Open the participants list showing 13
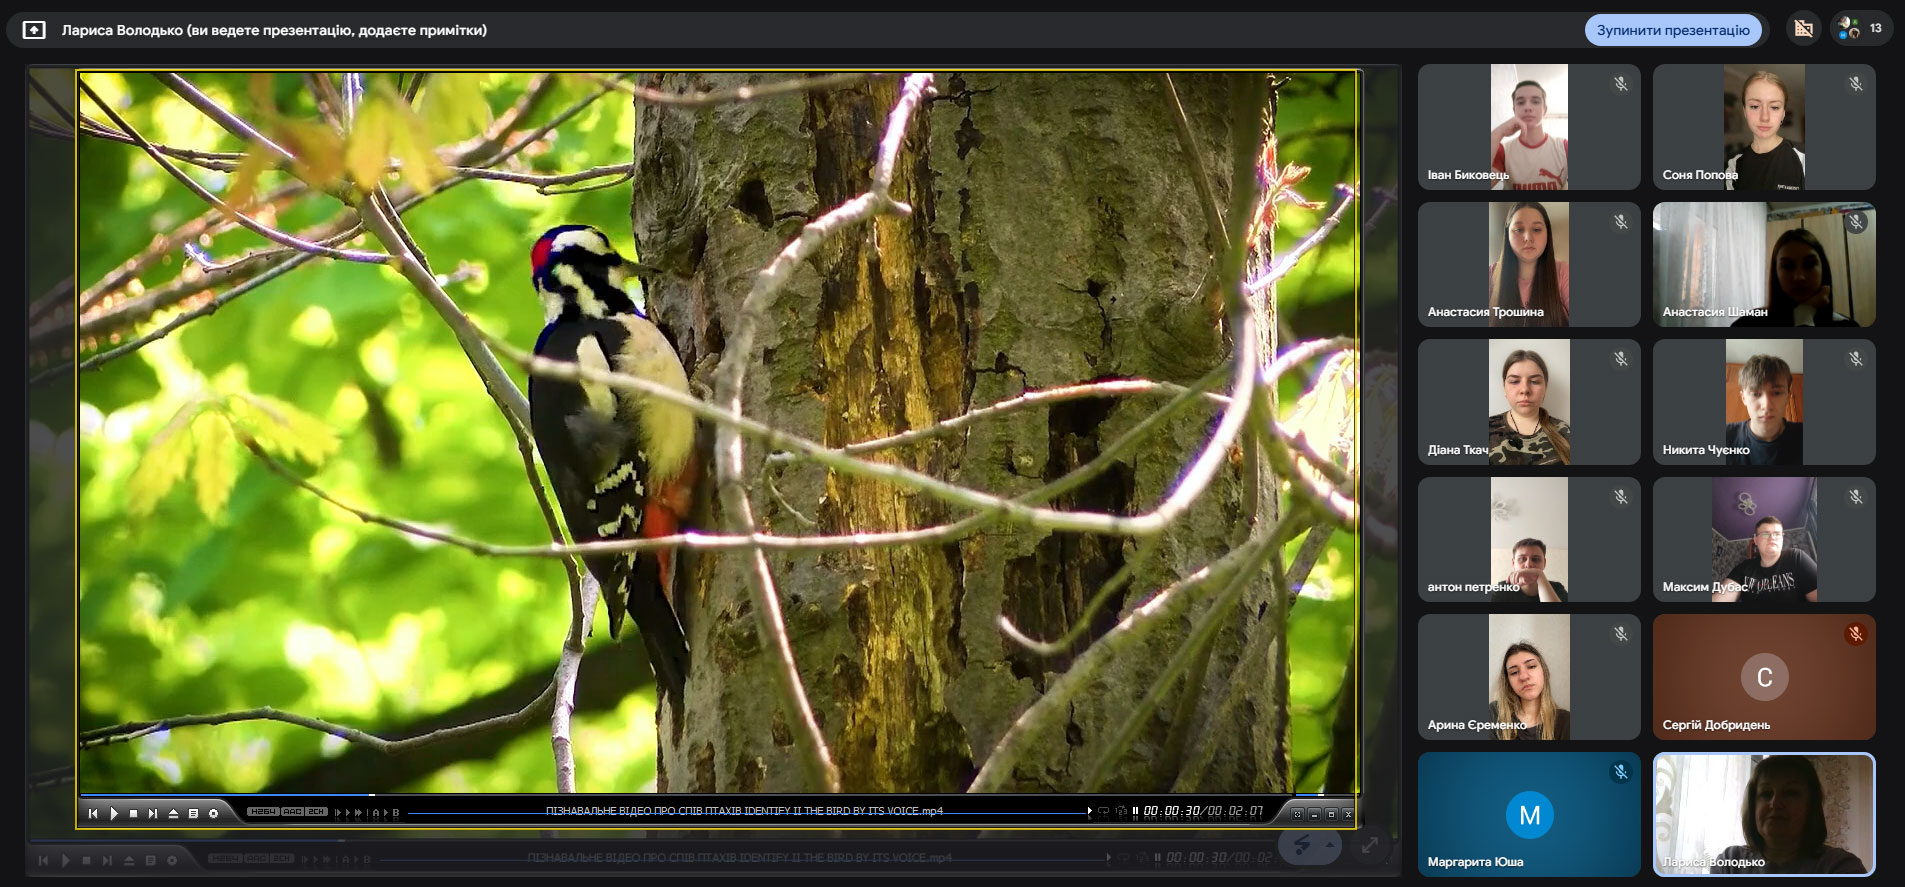Screen dimensions: 1905x887 1860,29
